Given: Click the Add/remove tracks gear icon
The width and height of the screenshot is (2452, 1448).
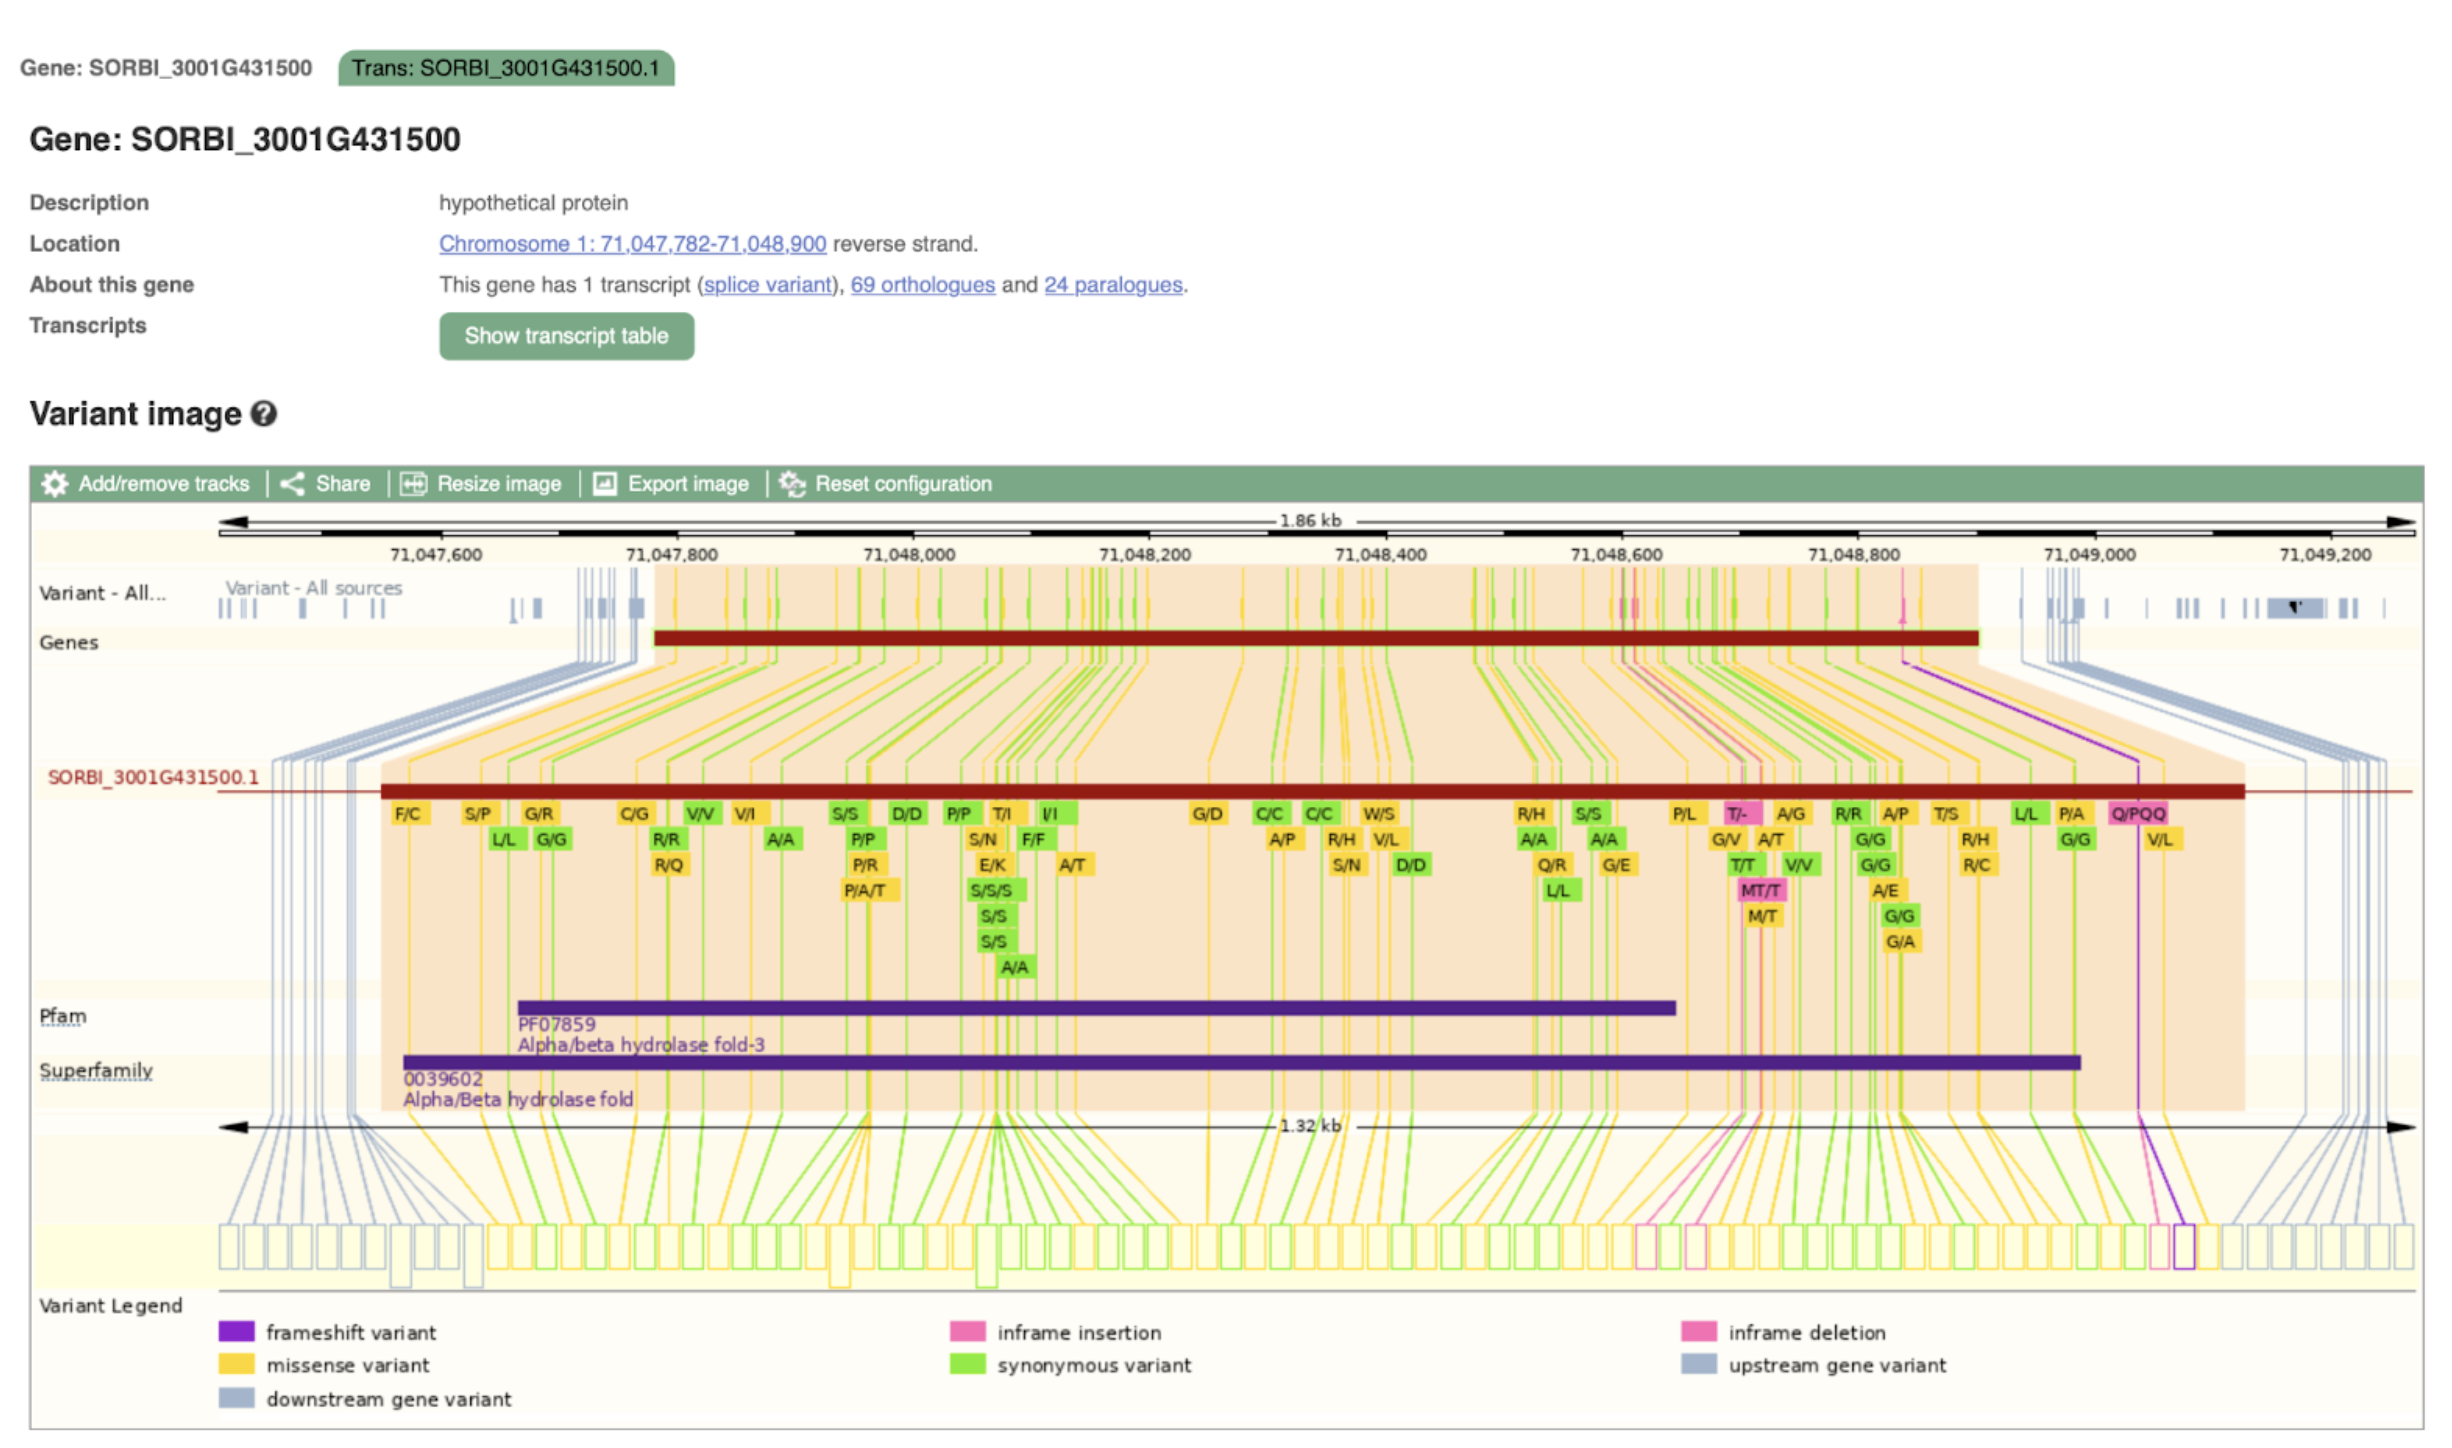Looking at the screenshot, I should 54,484.
